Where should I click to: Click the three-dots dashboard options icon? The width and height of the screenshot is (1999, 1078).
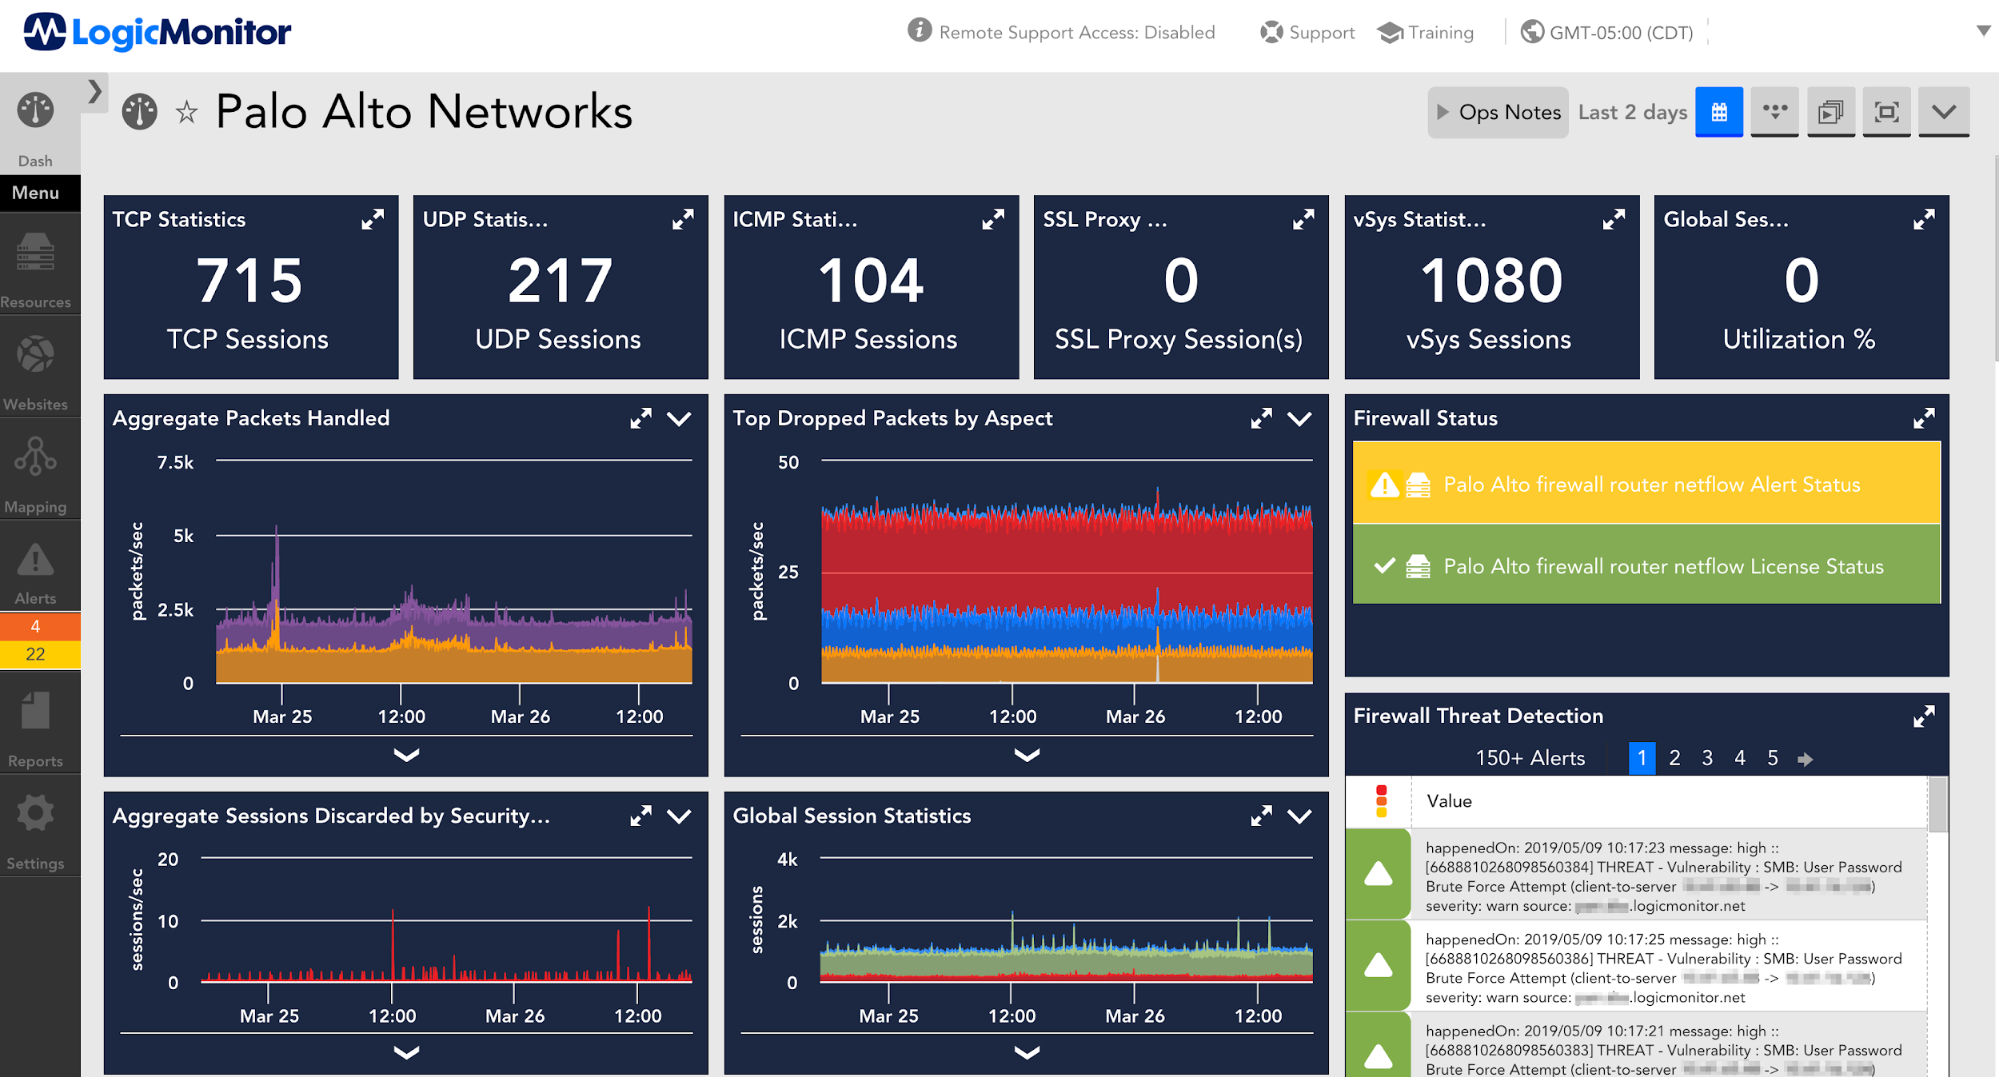point(1775,112)
